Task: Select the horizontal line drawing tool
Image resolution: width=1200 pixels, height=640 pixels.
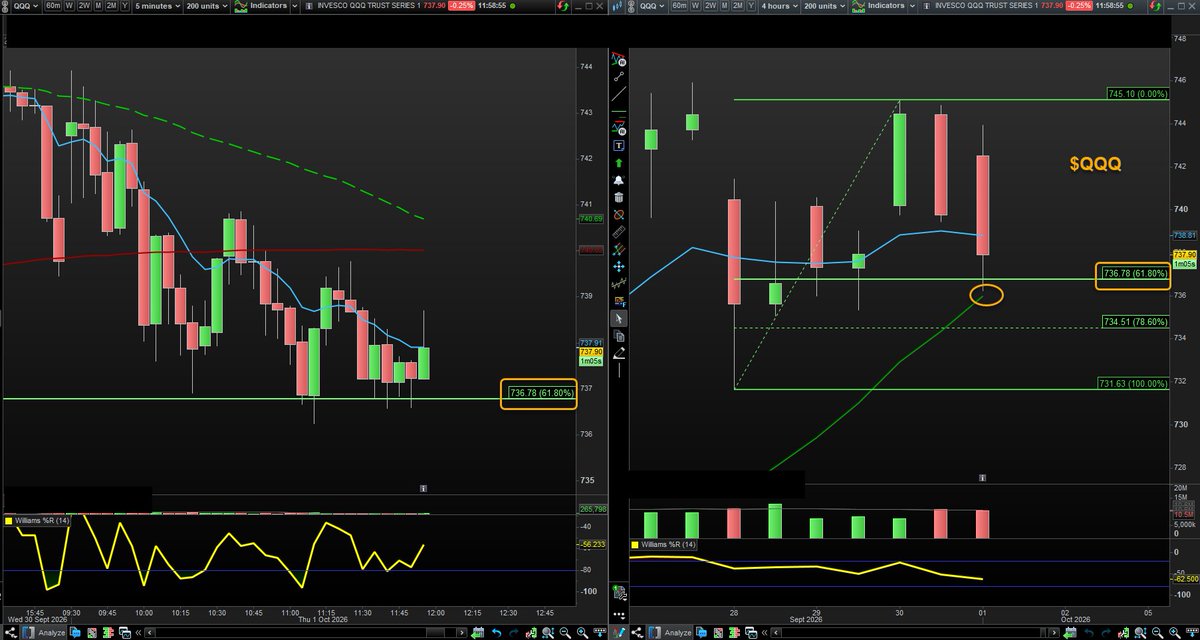Action: (619, 109)
